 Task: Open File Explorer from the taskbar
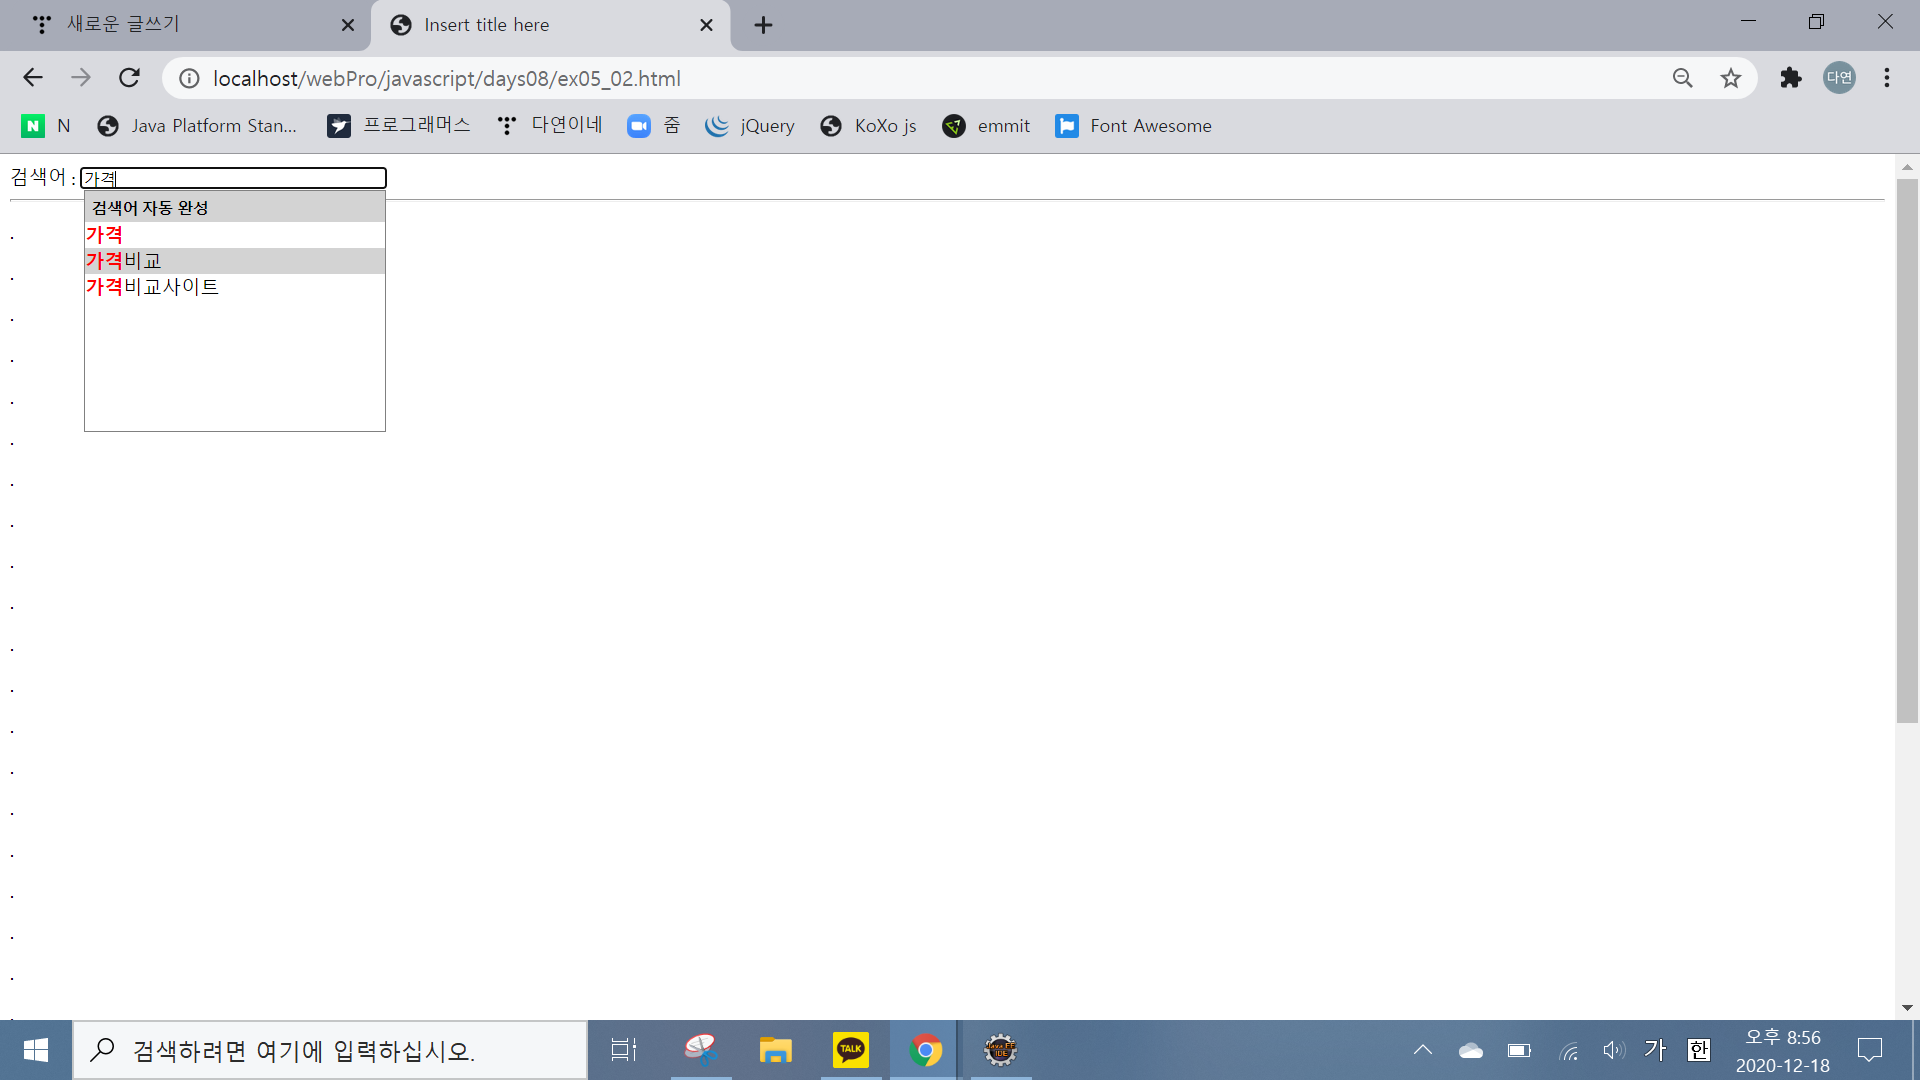pyautogui.click(x=775, y=1050)
